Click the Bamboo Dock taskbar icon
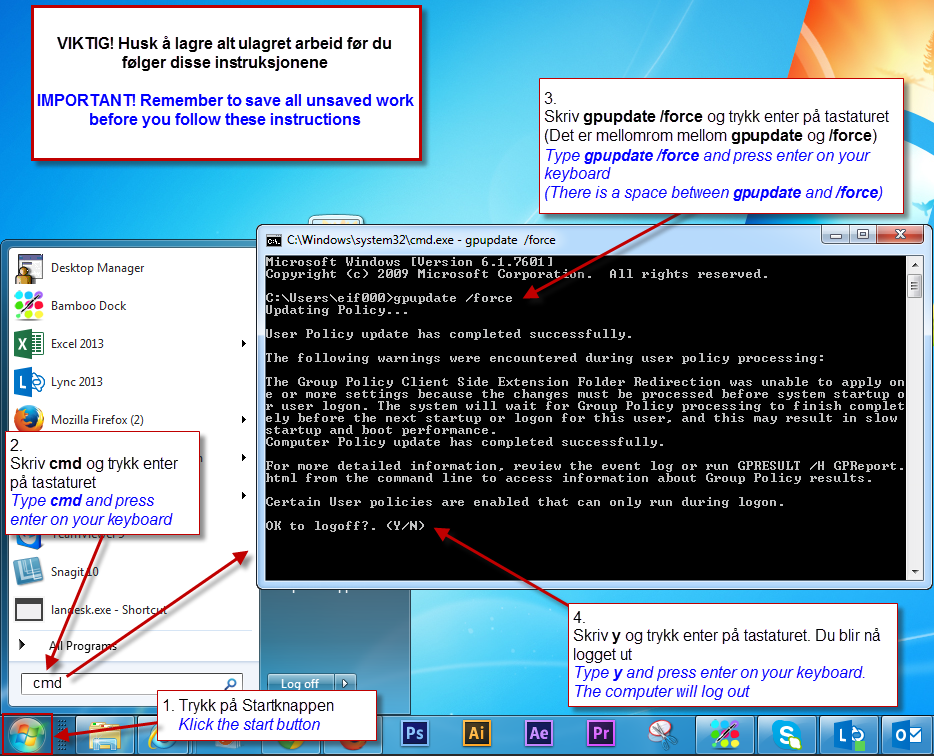934x756 pixels. point(726,735)
